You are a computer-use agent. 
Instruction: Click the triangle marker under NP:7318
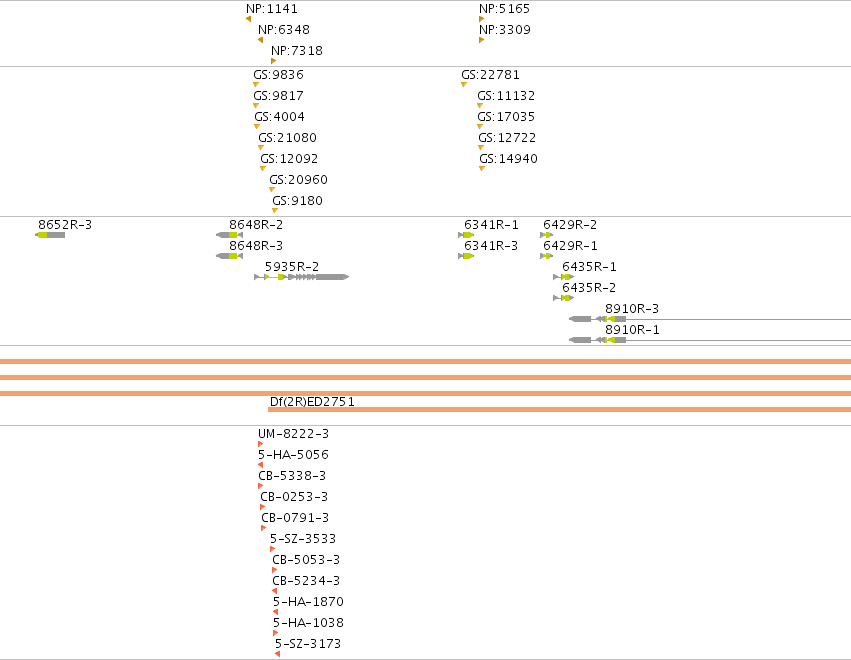click(274, 61)
